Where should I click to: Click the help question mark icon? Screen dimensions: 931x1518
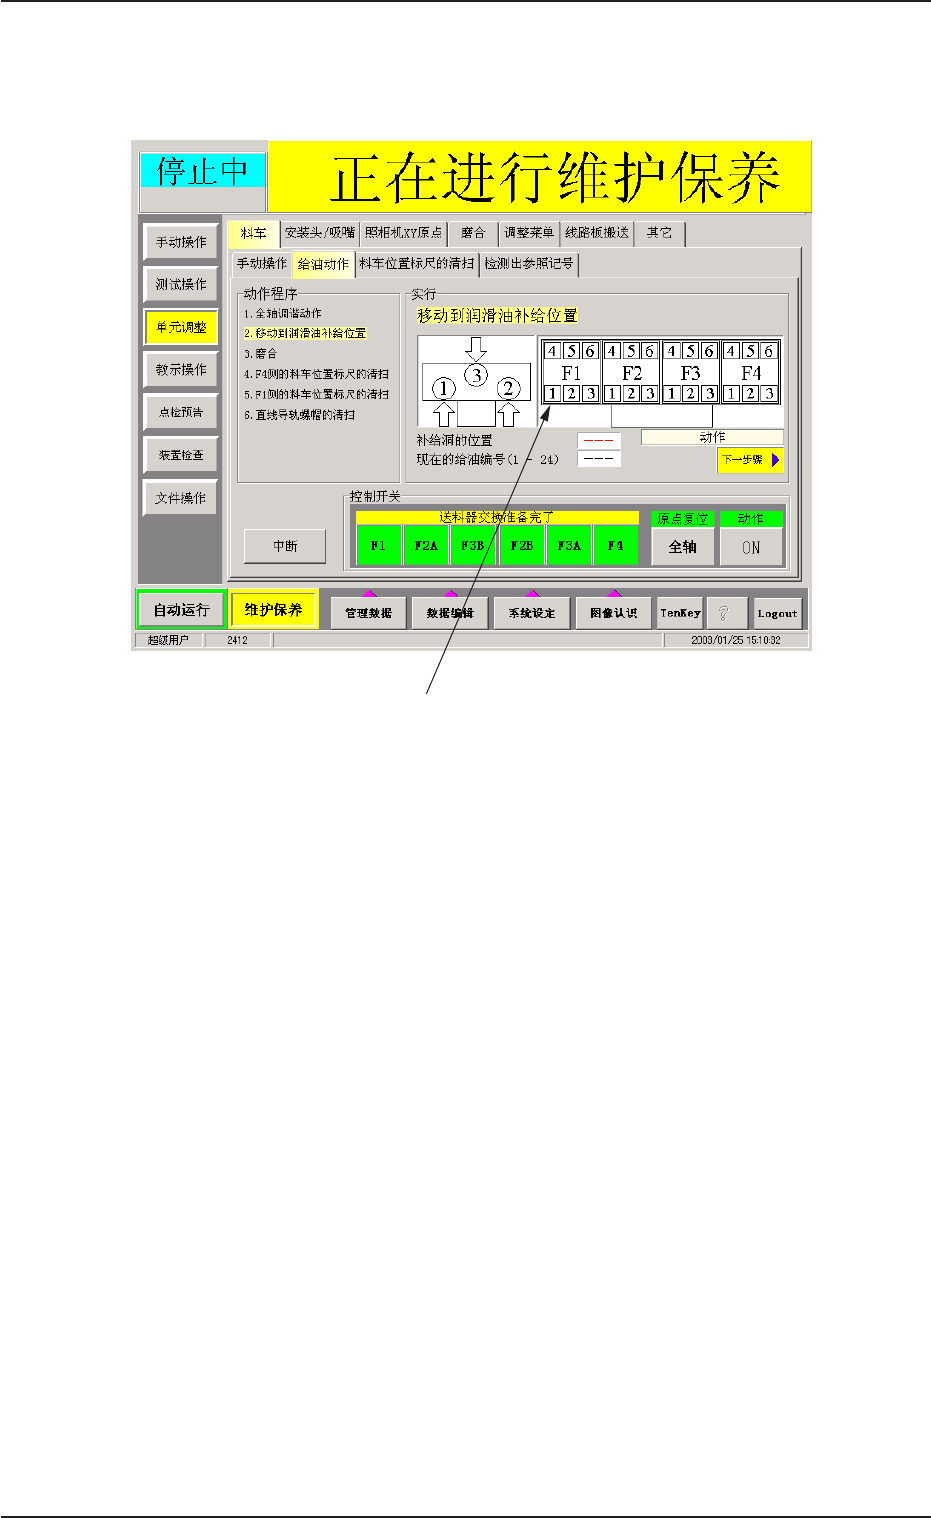[724, 613]
